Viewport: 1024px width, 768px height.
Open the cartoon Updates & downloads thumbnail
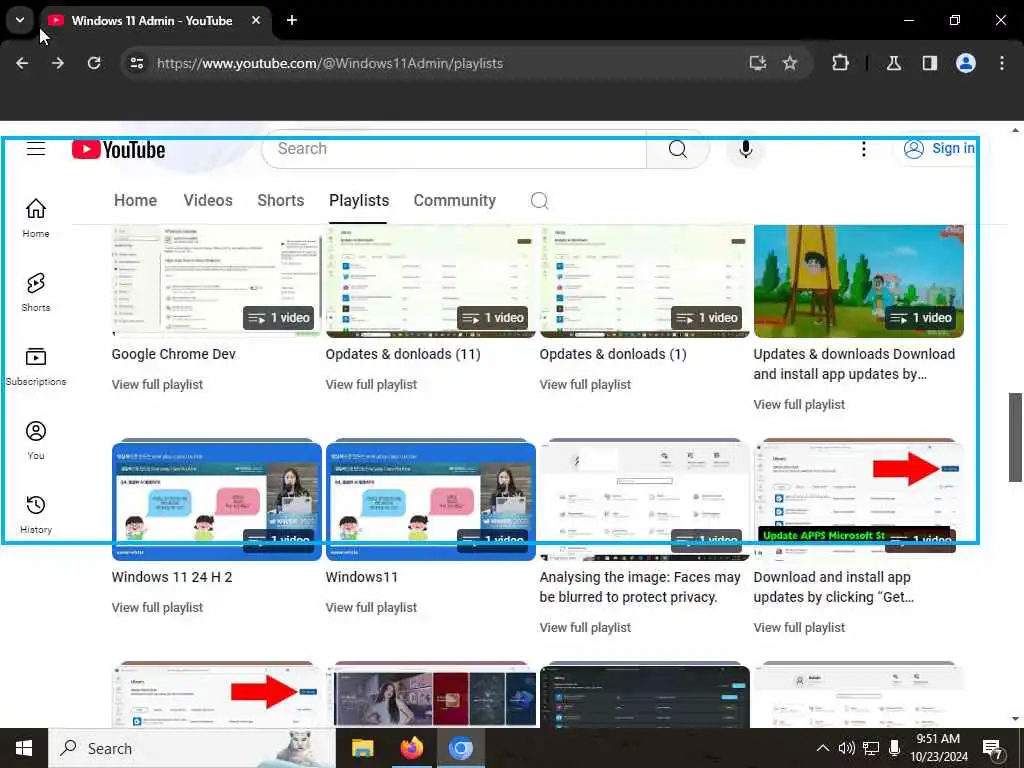pos(859,281)
